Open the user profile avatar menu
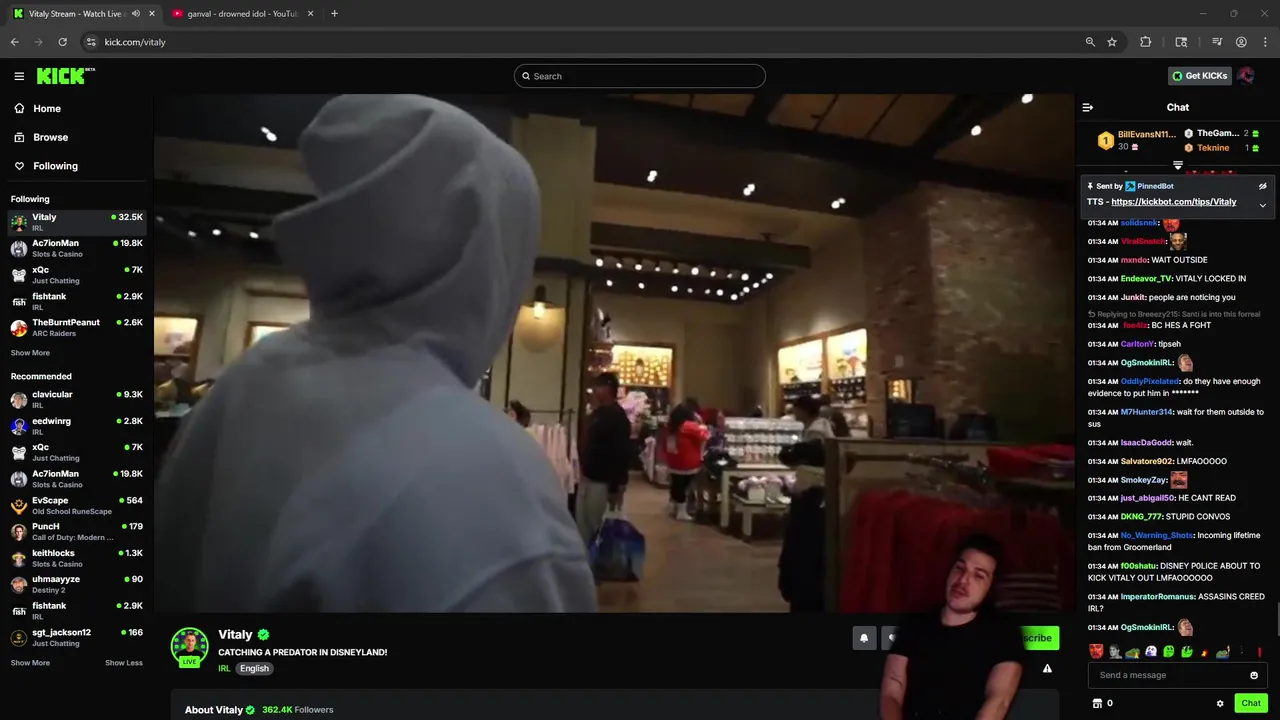Screen dimensions: 1280x720 pos(1246,76)
